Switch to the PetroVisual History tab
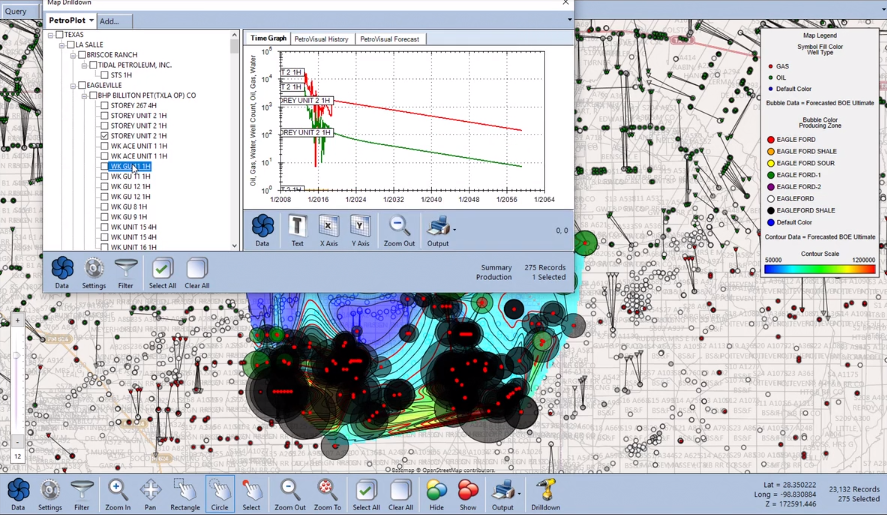 click(x=321, y=39)
